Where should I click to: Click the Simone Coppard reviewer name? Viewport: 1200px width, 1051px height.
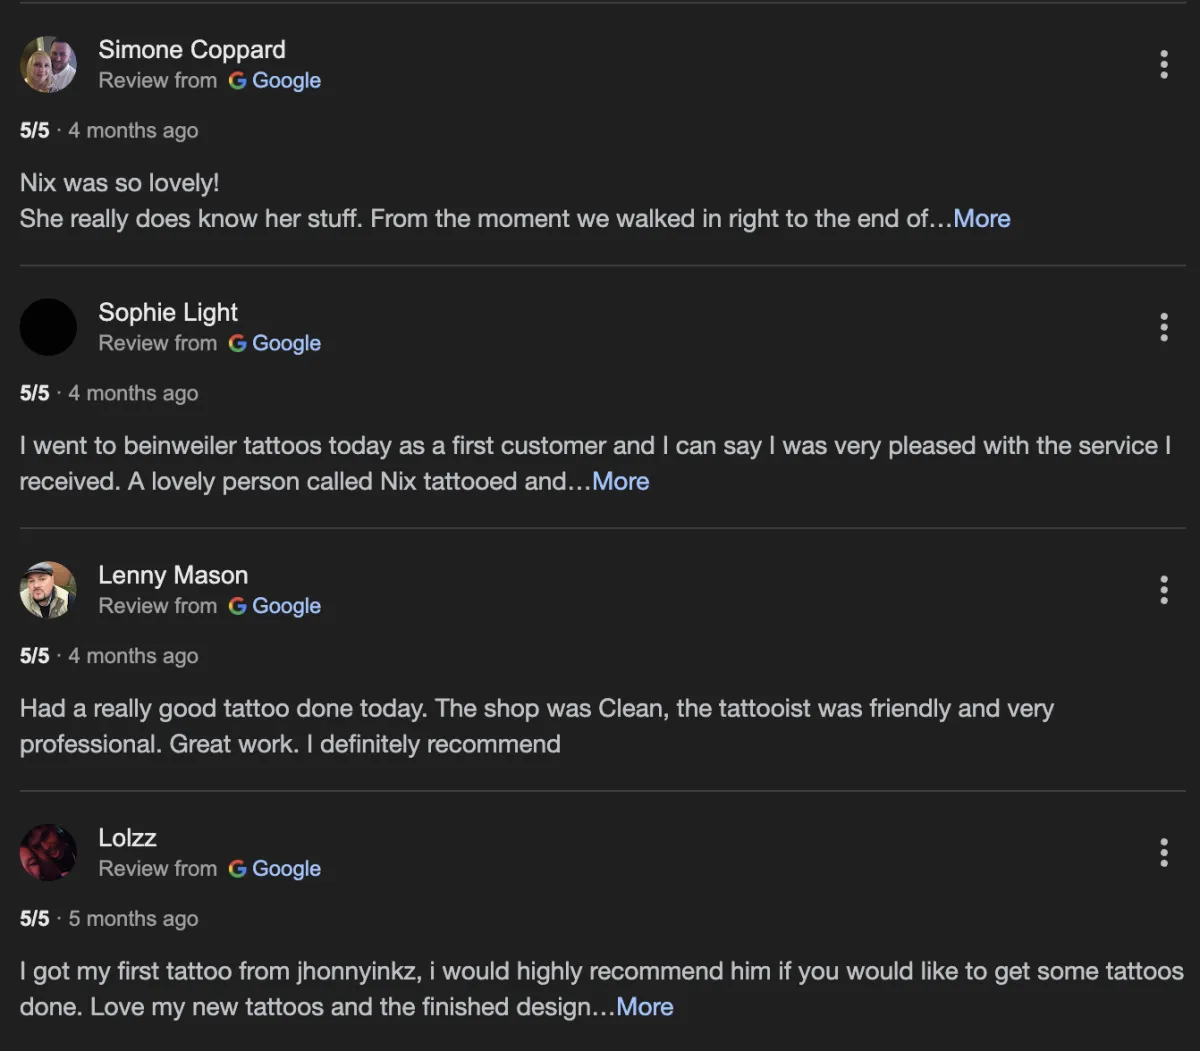coord(191,50)
